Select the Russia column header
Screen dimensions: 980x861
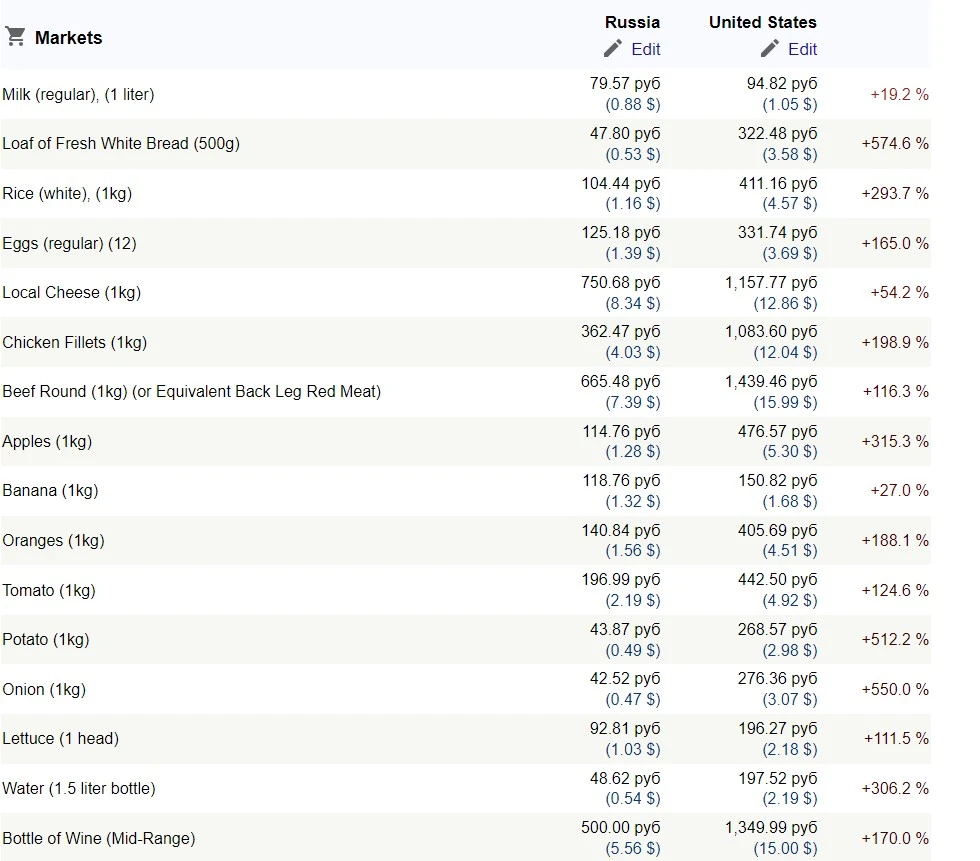pyautogui.click(x=632, y=22)
